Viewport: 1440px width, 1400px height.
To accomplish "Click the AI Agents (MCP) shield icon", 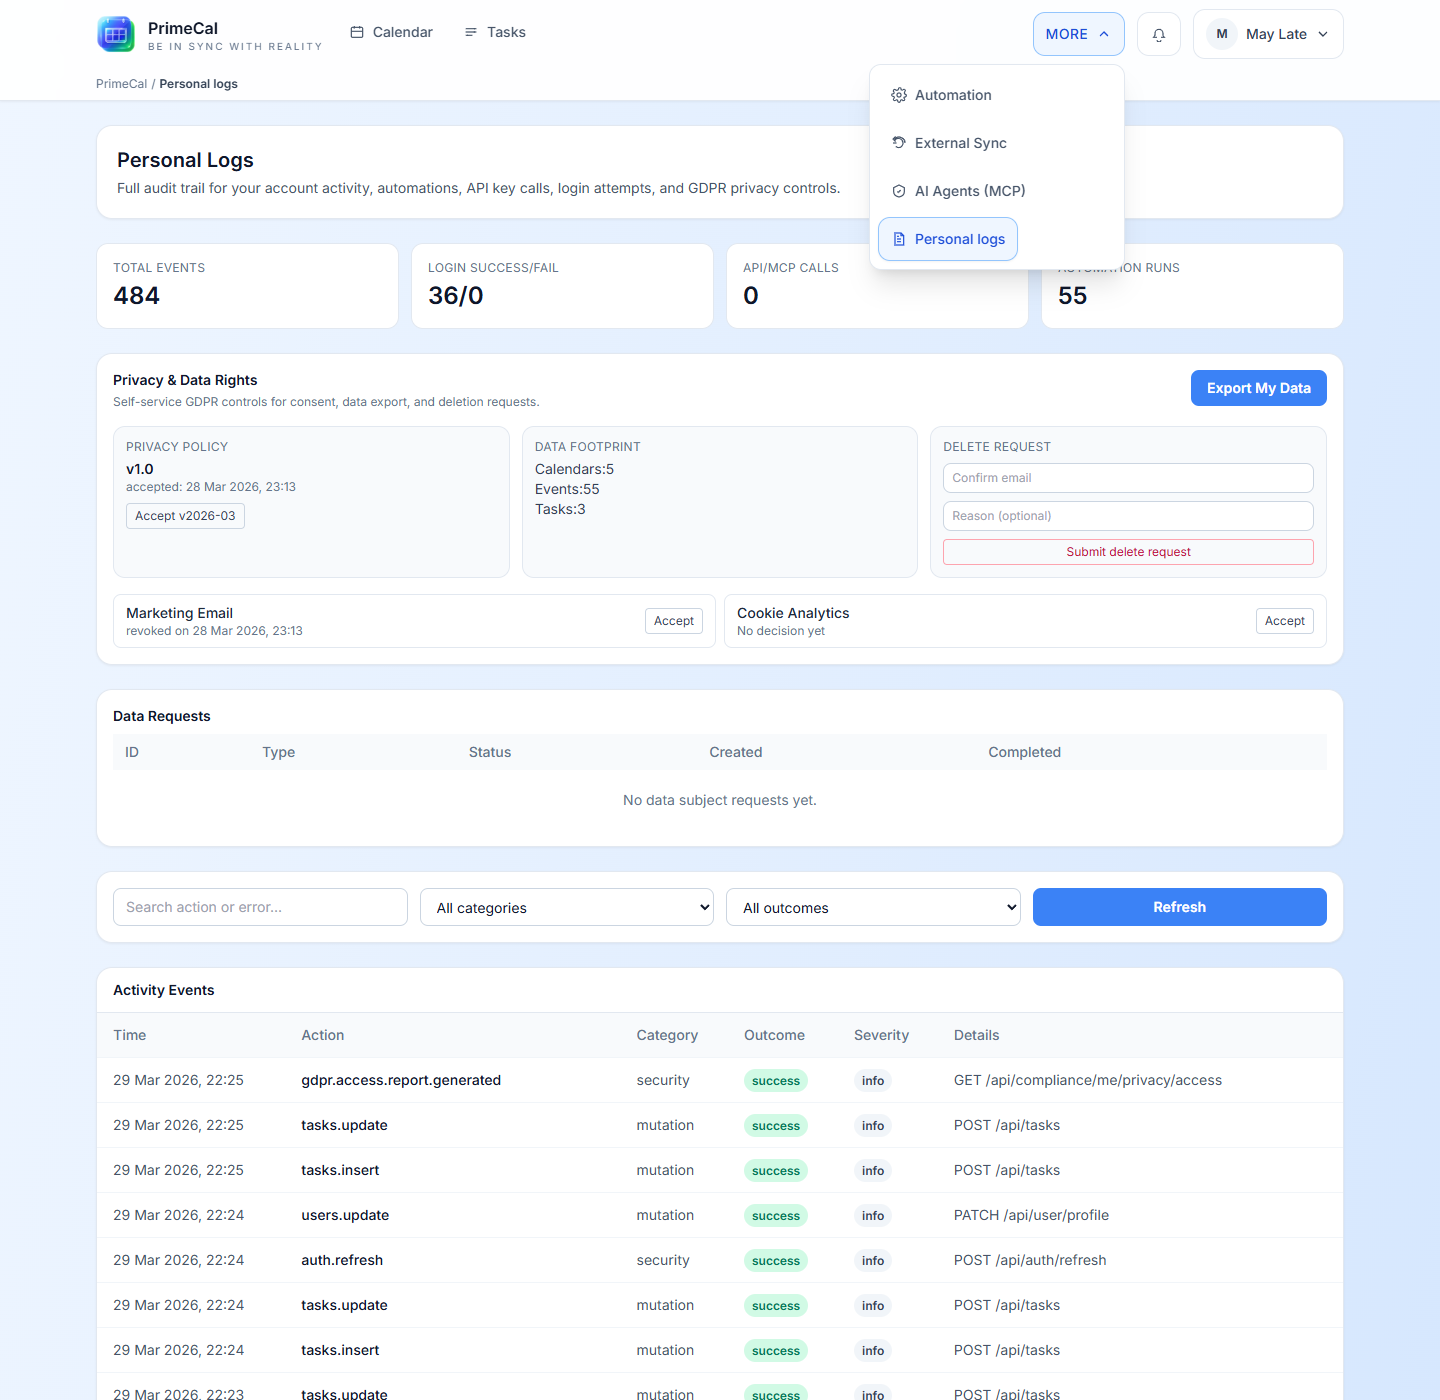I will pos(899,190).
